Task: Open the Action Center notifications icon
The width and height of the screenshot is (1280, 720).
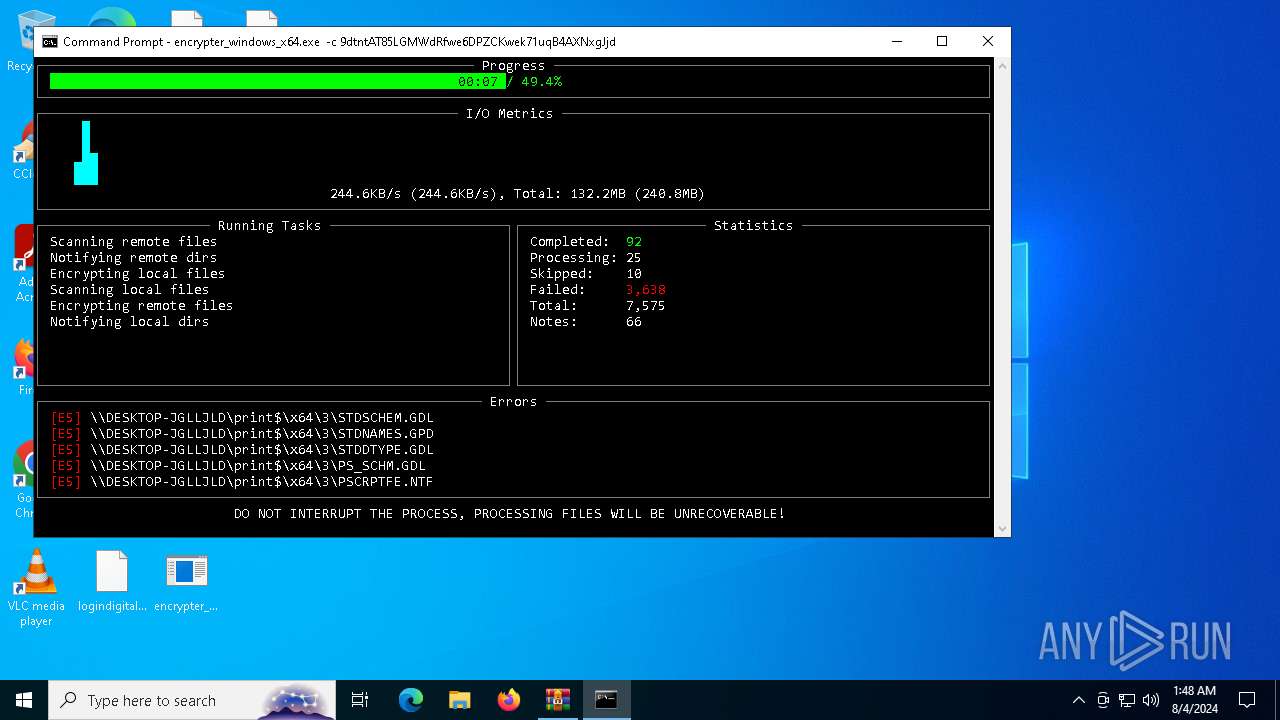Action: (1247, 700)
